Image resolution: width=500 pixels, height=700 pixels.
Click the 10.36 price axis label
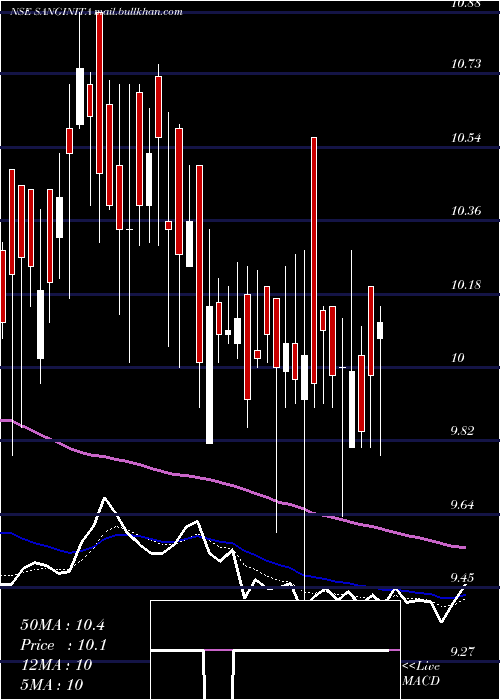466,211
